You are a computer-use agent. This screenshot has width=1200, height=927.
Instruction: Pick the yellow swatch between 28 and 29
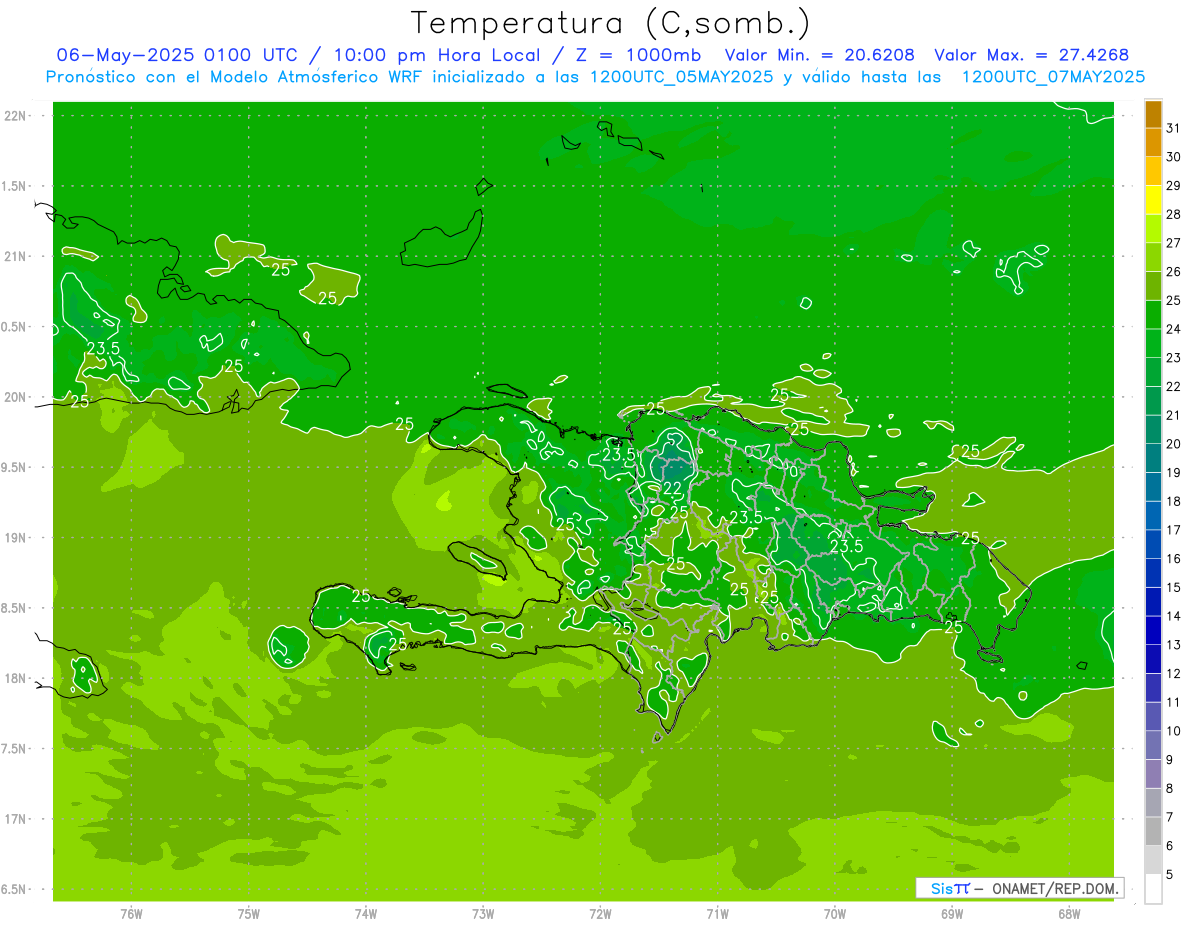click(x=1153, y=200)
